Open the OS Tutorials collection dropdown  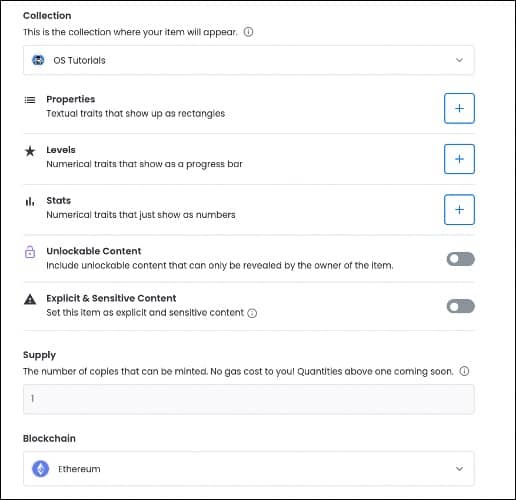pos(248,60)
